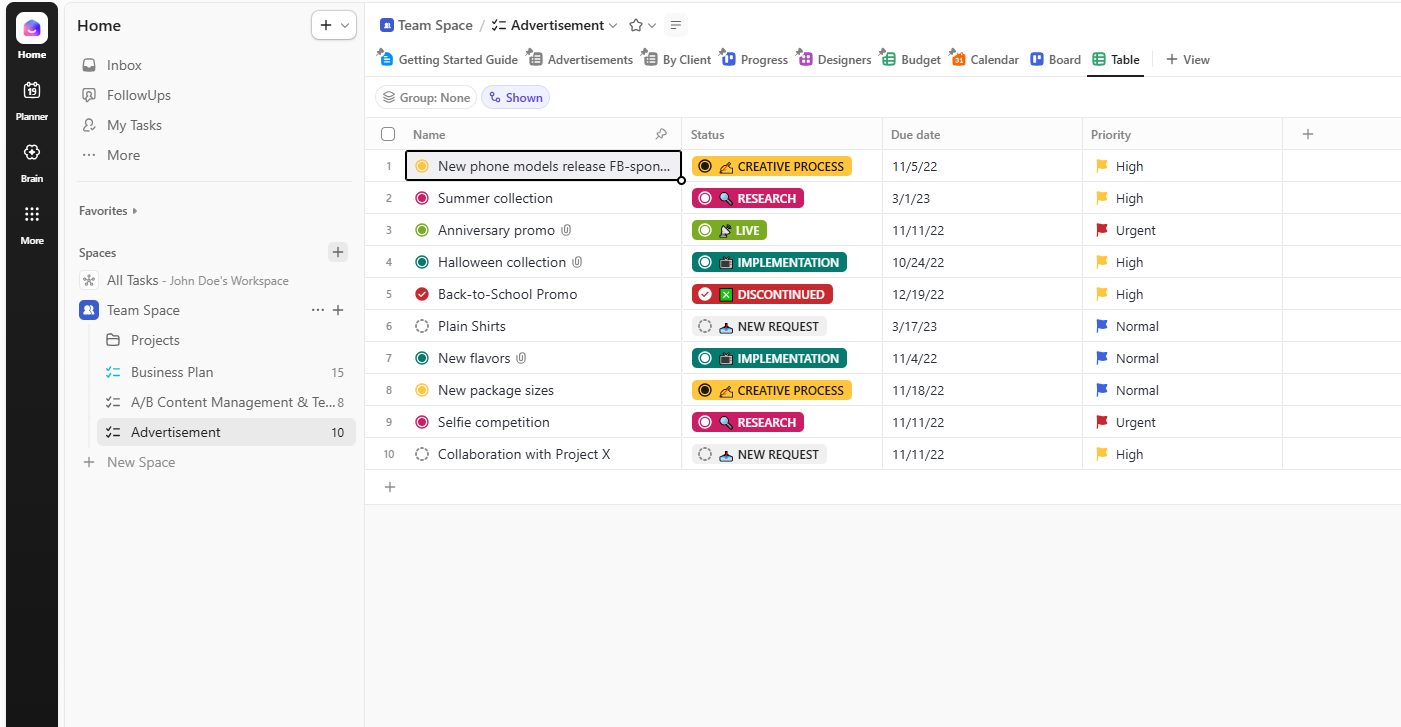The image size is (1401, 727).
Task: Switch to the Calendar view tab
Action: (984, 60)
